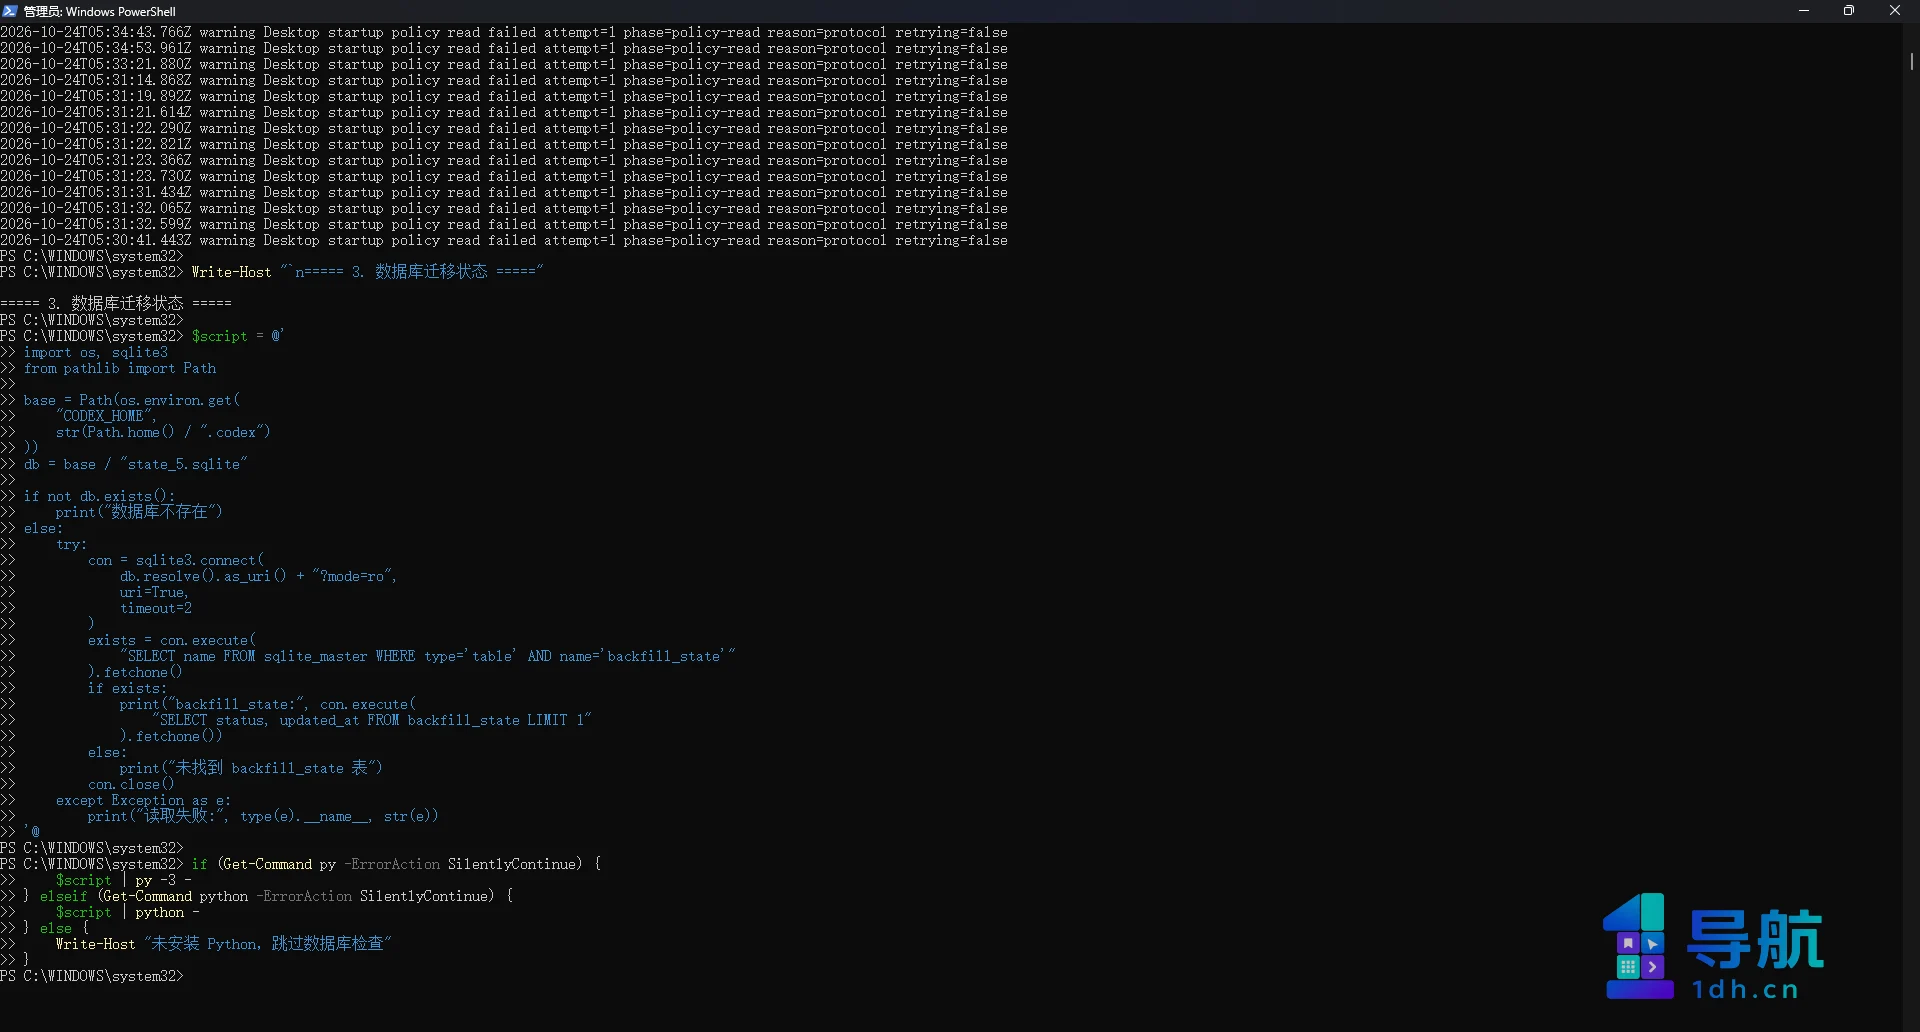
Task: Click the last PS C:\WINDOWS\system32> prompt
Action: click(92, 977)
